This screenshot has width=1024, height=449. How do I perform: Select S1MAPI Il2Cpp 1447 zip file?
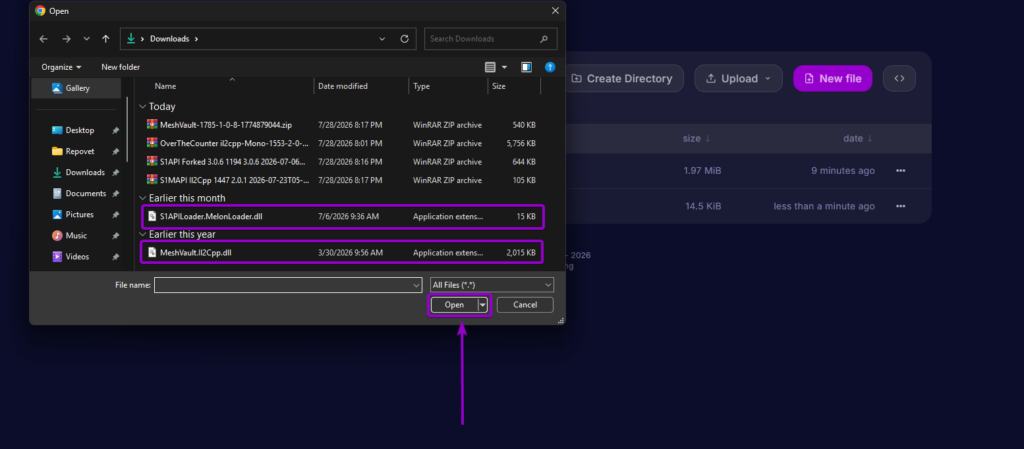coord(342,180)
